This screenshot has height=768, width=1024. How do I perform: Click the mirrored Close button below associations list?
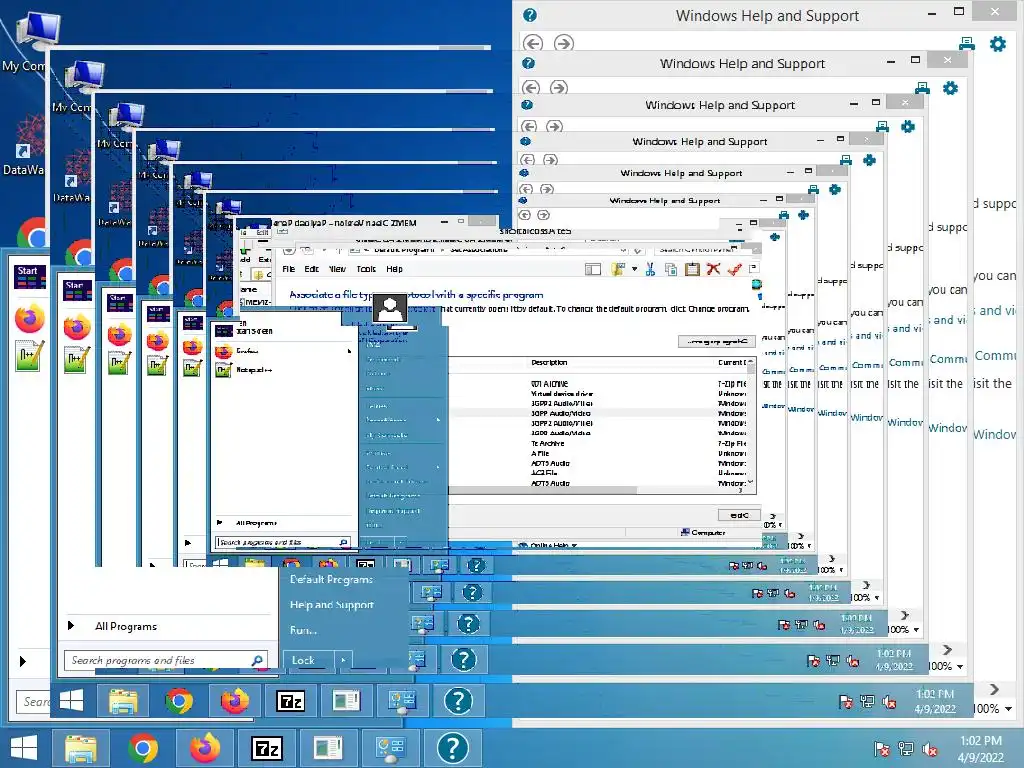pyautogui.click(x=739, y=515)
